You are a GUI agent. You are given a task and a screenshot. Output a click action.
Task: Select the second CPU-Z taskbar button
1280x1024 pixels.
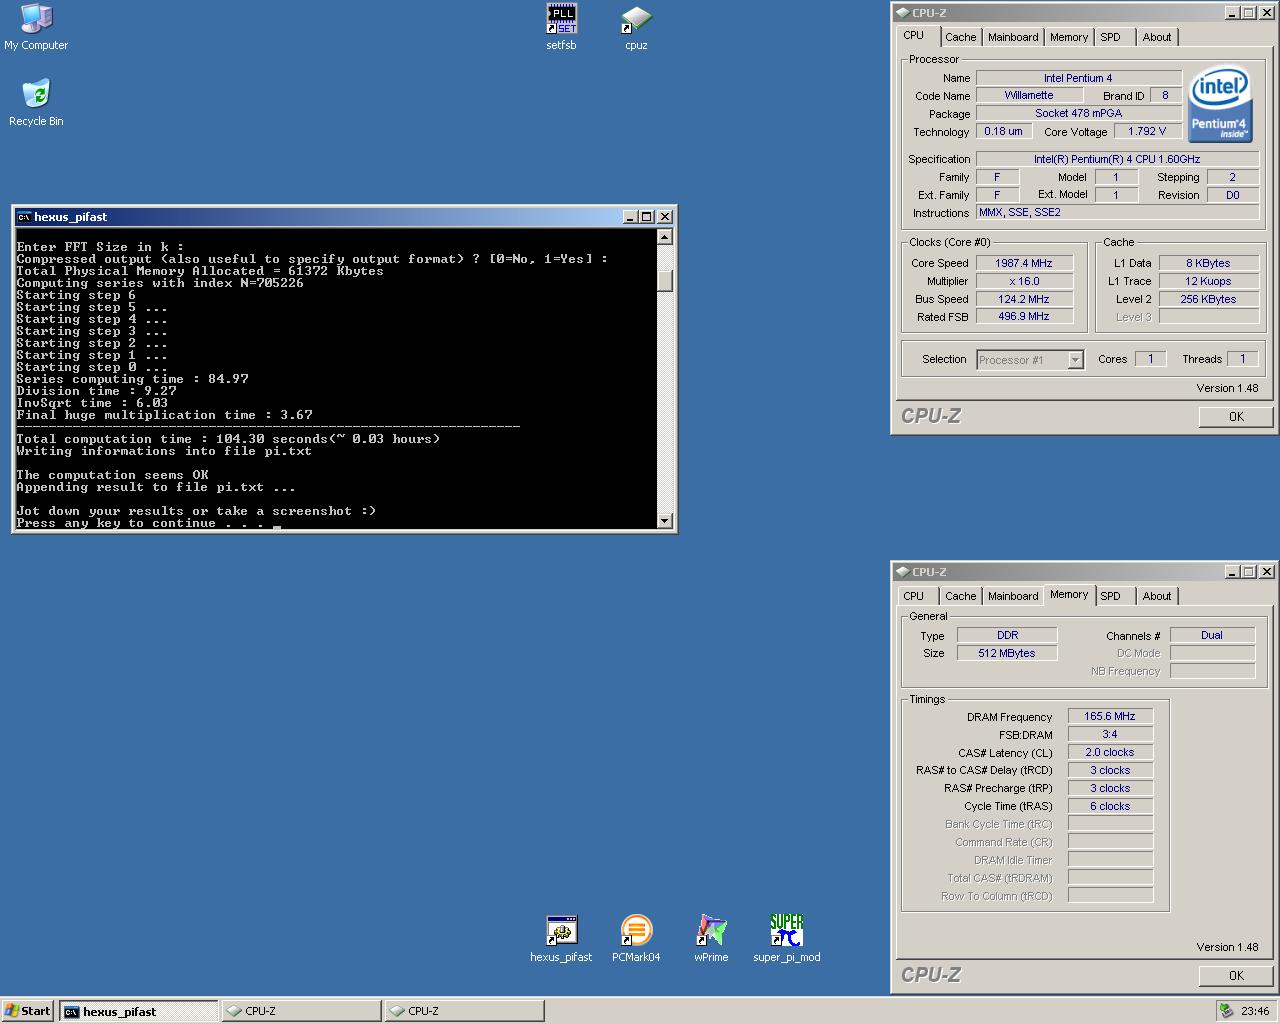pos(464,1011)
